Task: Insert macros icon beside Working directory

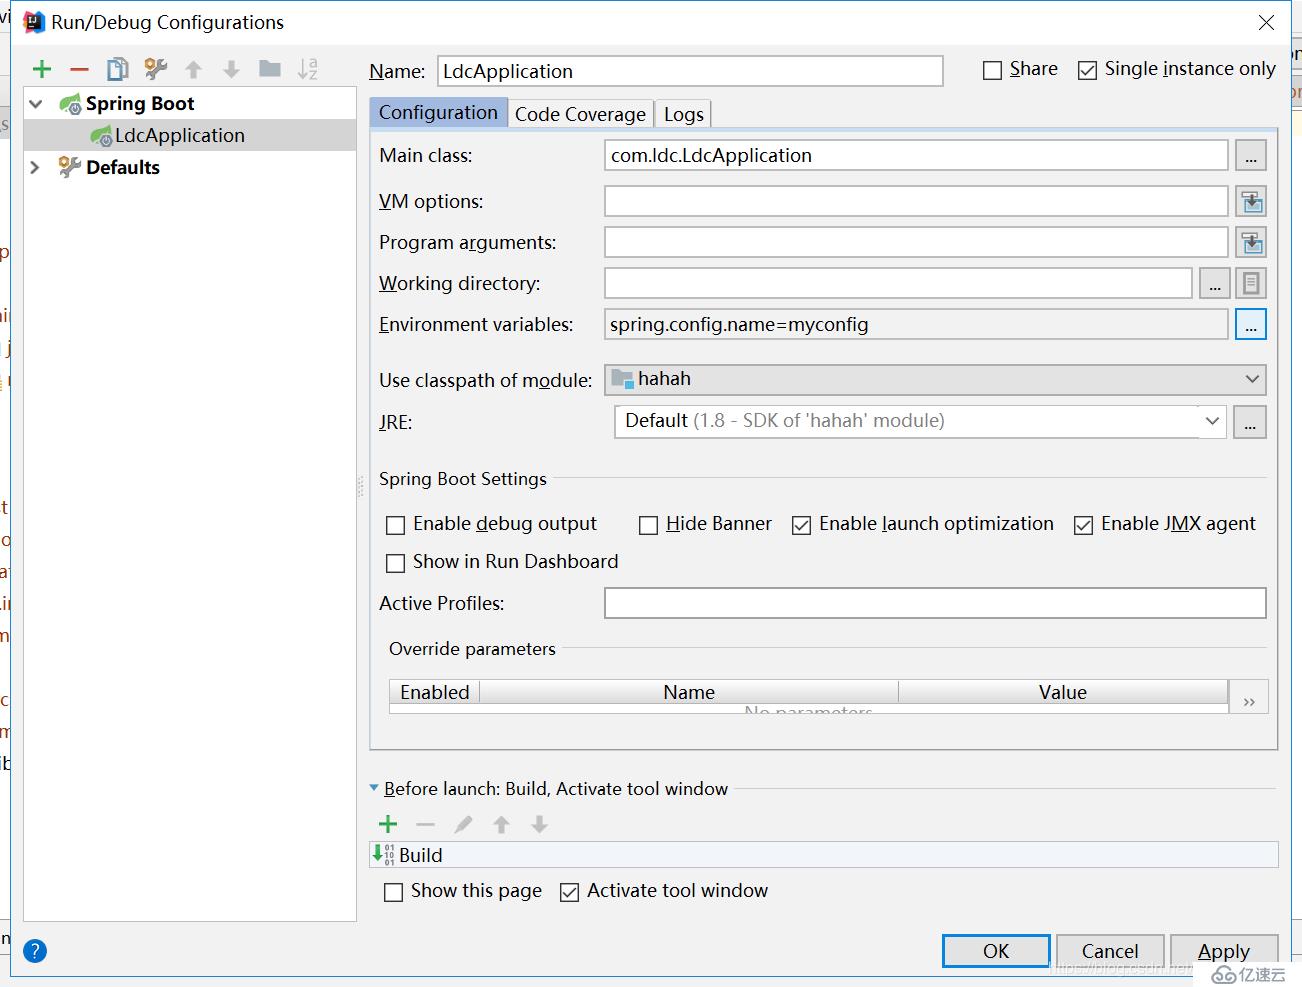Action: pos(1251,284)
